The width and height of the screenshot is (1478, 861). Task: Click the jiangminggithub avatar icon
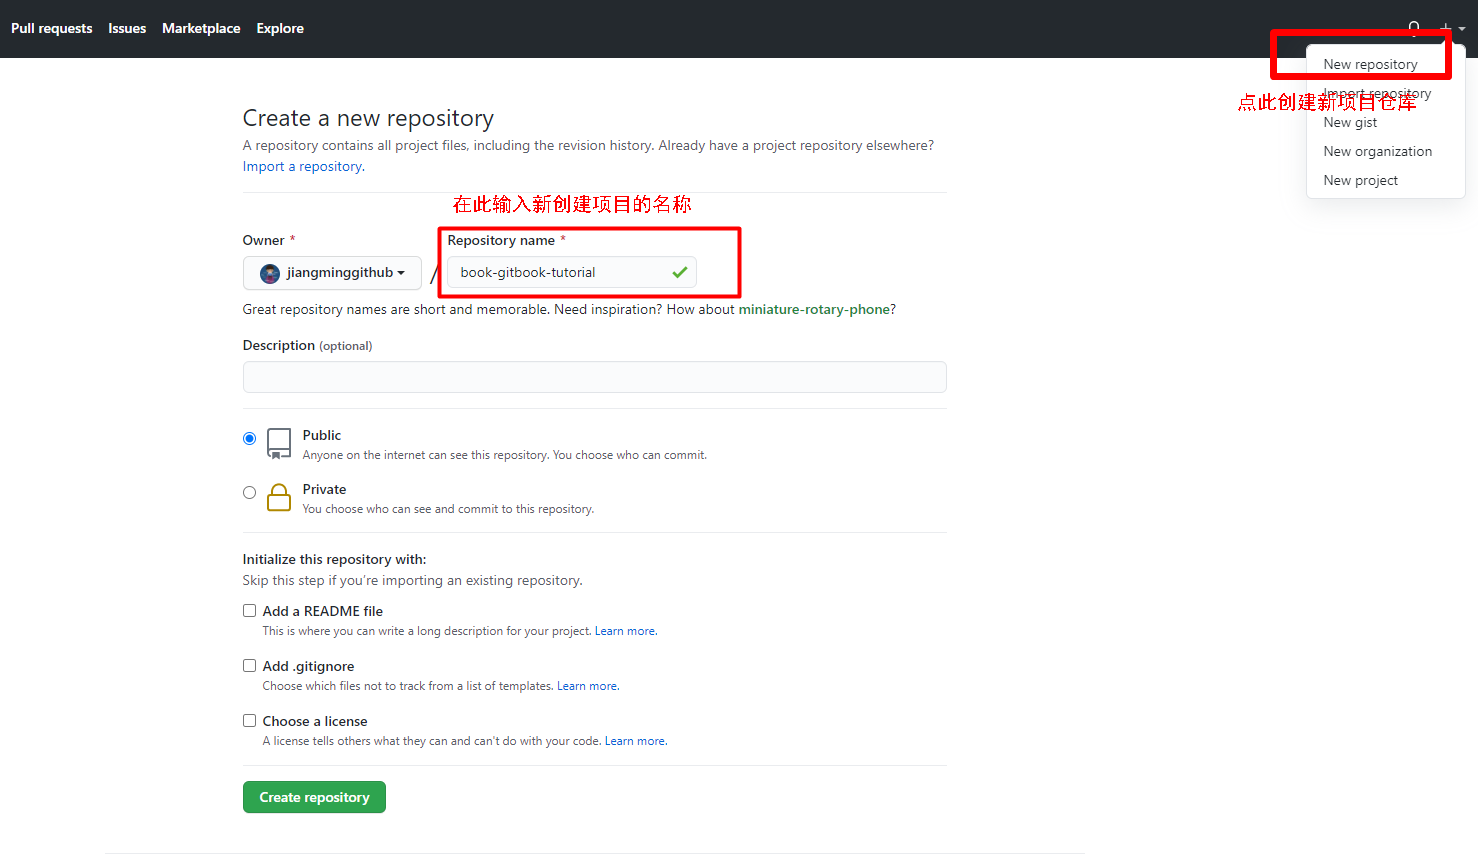[270, 273]
